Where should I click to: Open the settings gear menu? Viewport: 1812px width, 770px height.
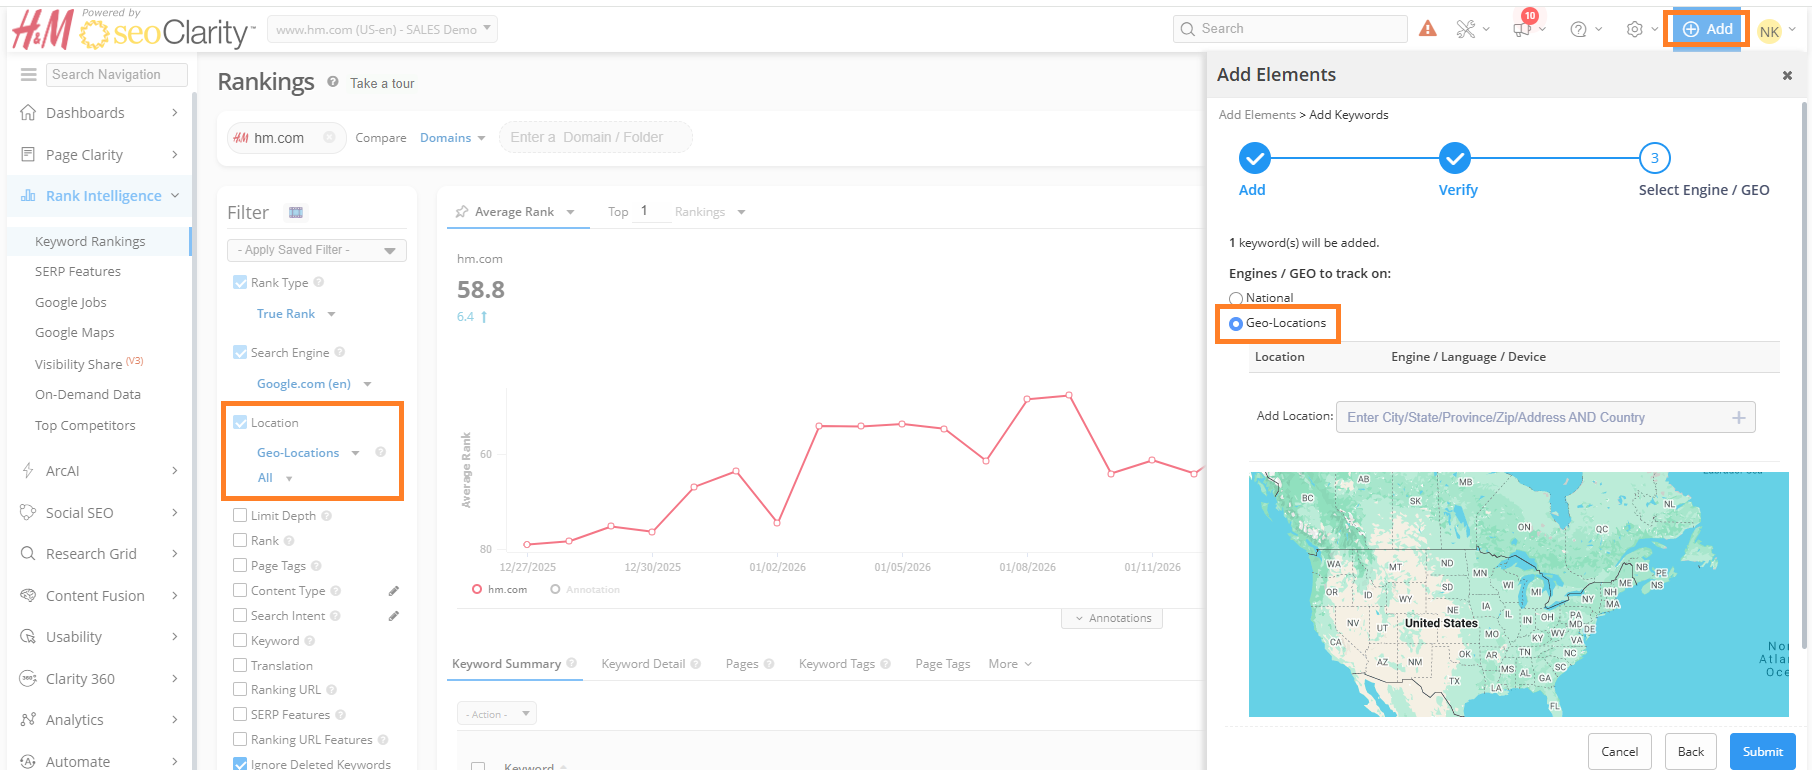[1635, 29]
